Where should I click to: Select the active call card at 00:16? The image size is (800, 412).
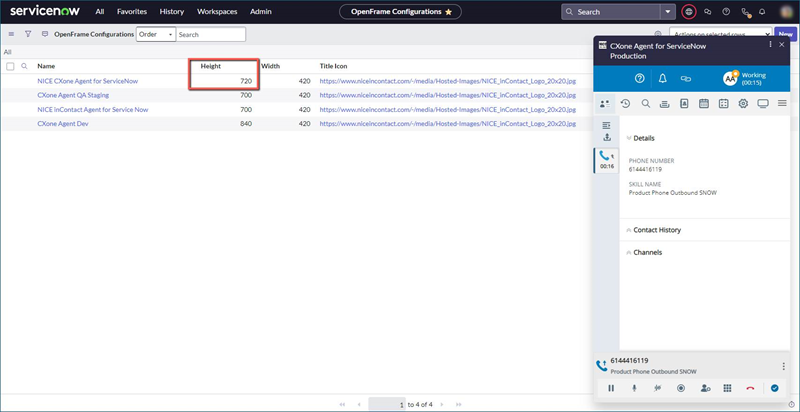click(x=607, y=161)
